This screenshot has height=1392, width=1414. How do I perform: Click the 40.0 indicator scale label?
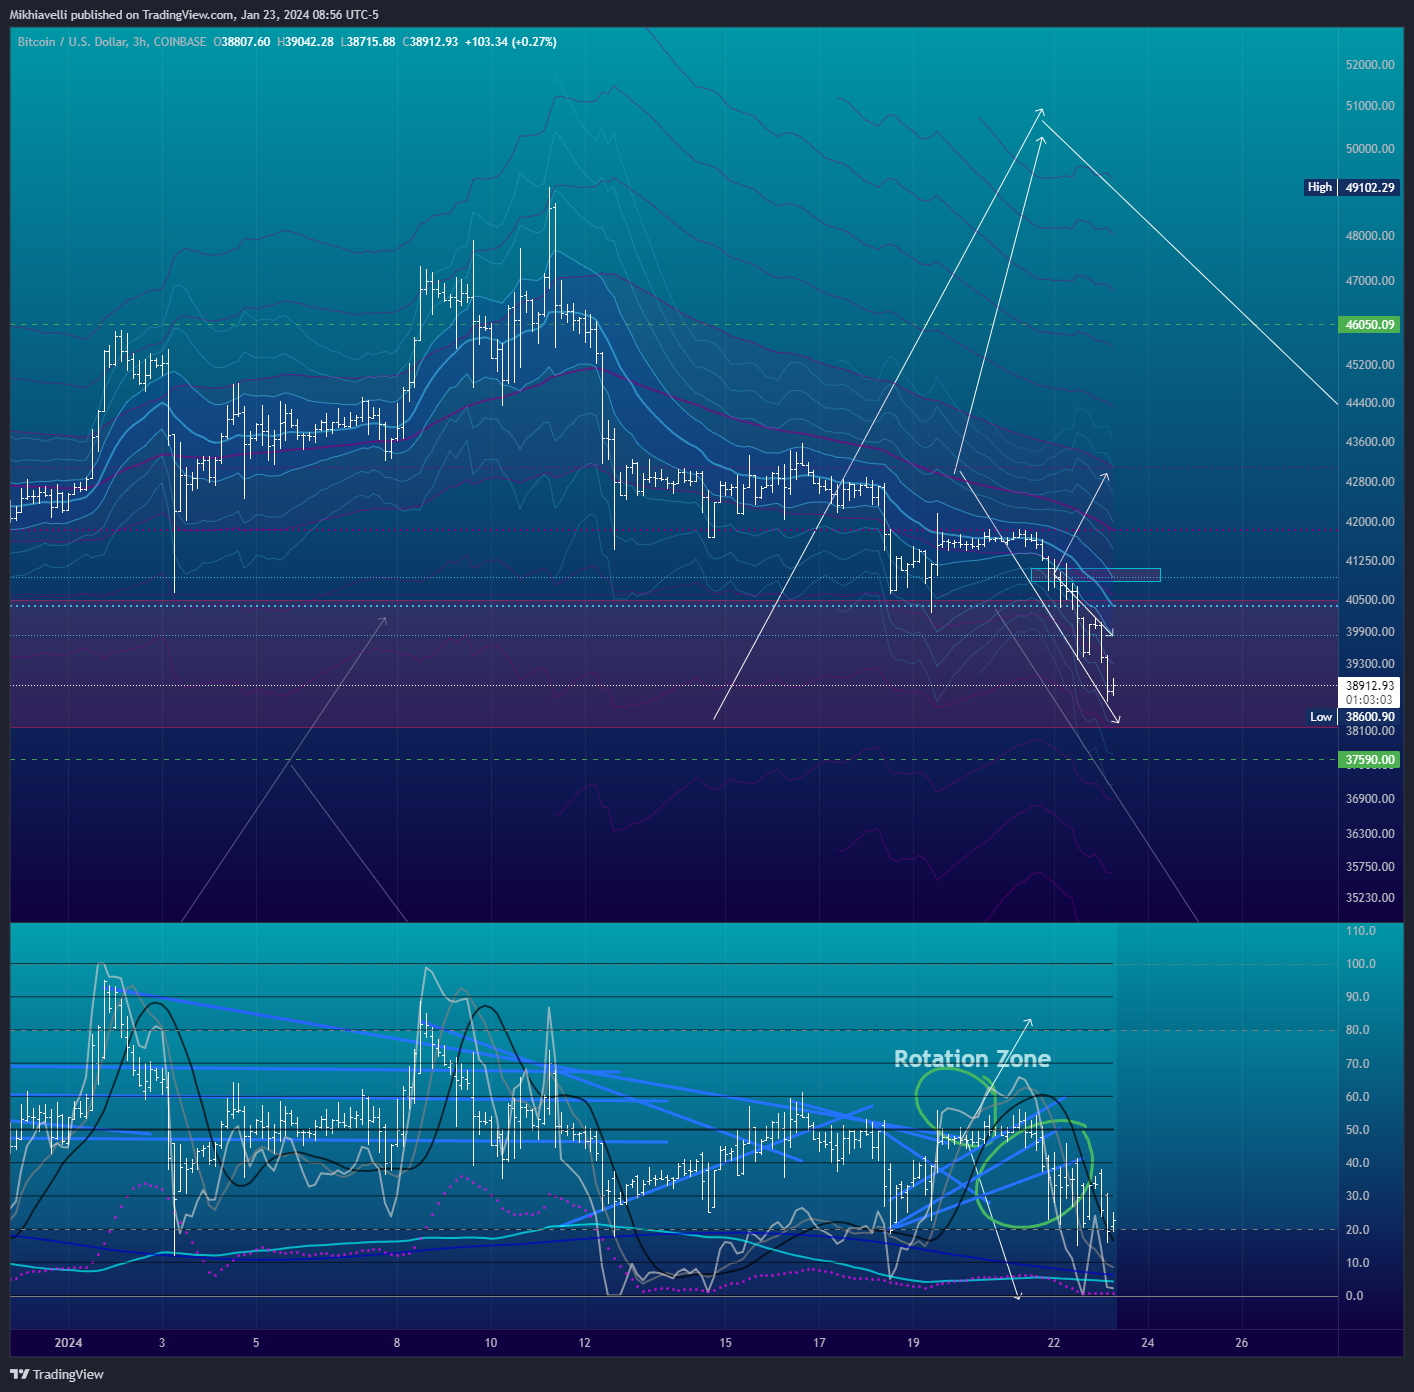coord(1357,1163)
